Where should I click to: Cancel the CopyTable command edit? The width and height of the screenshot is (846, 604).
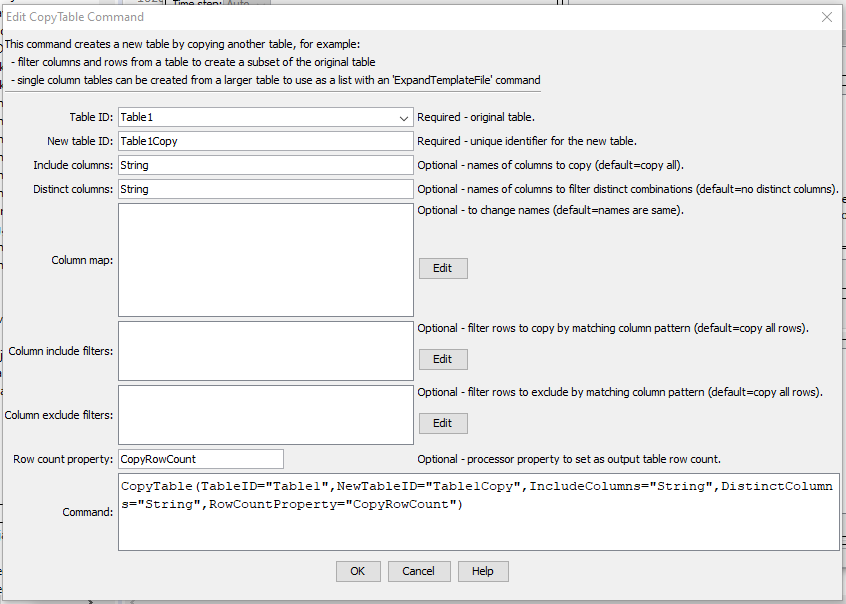pyautogui.click(x=419, y=572)
